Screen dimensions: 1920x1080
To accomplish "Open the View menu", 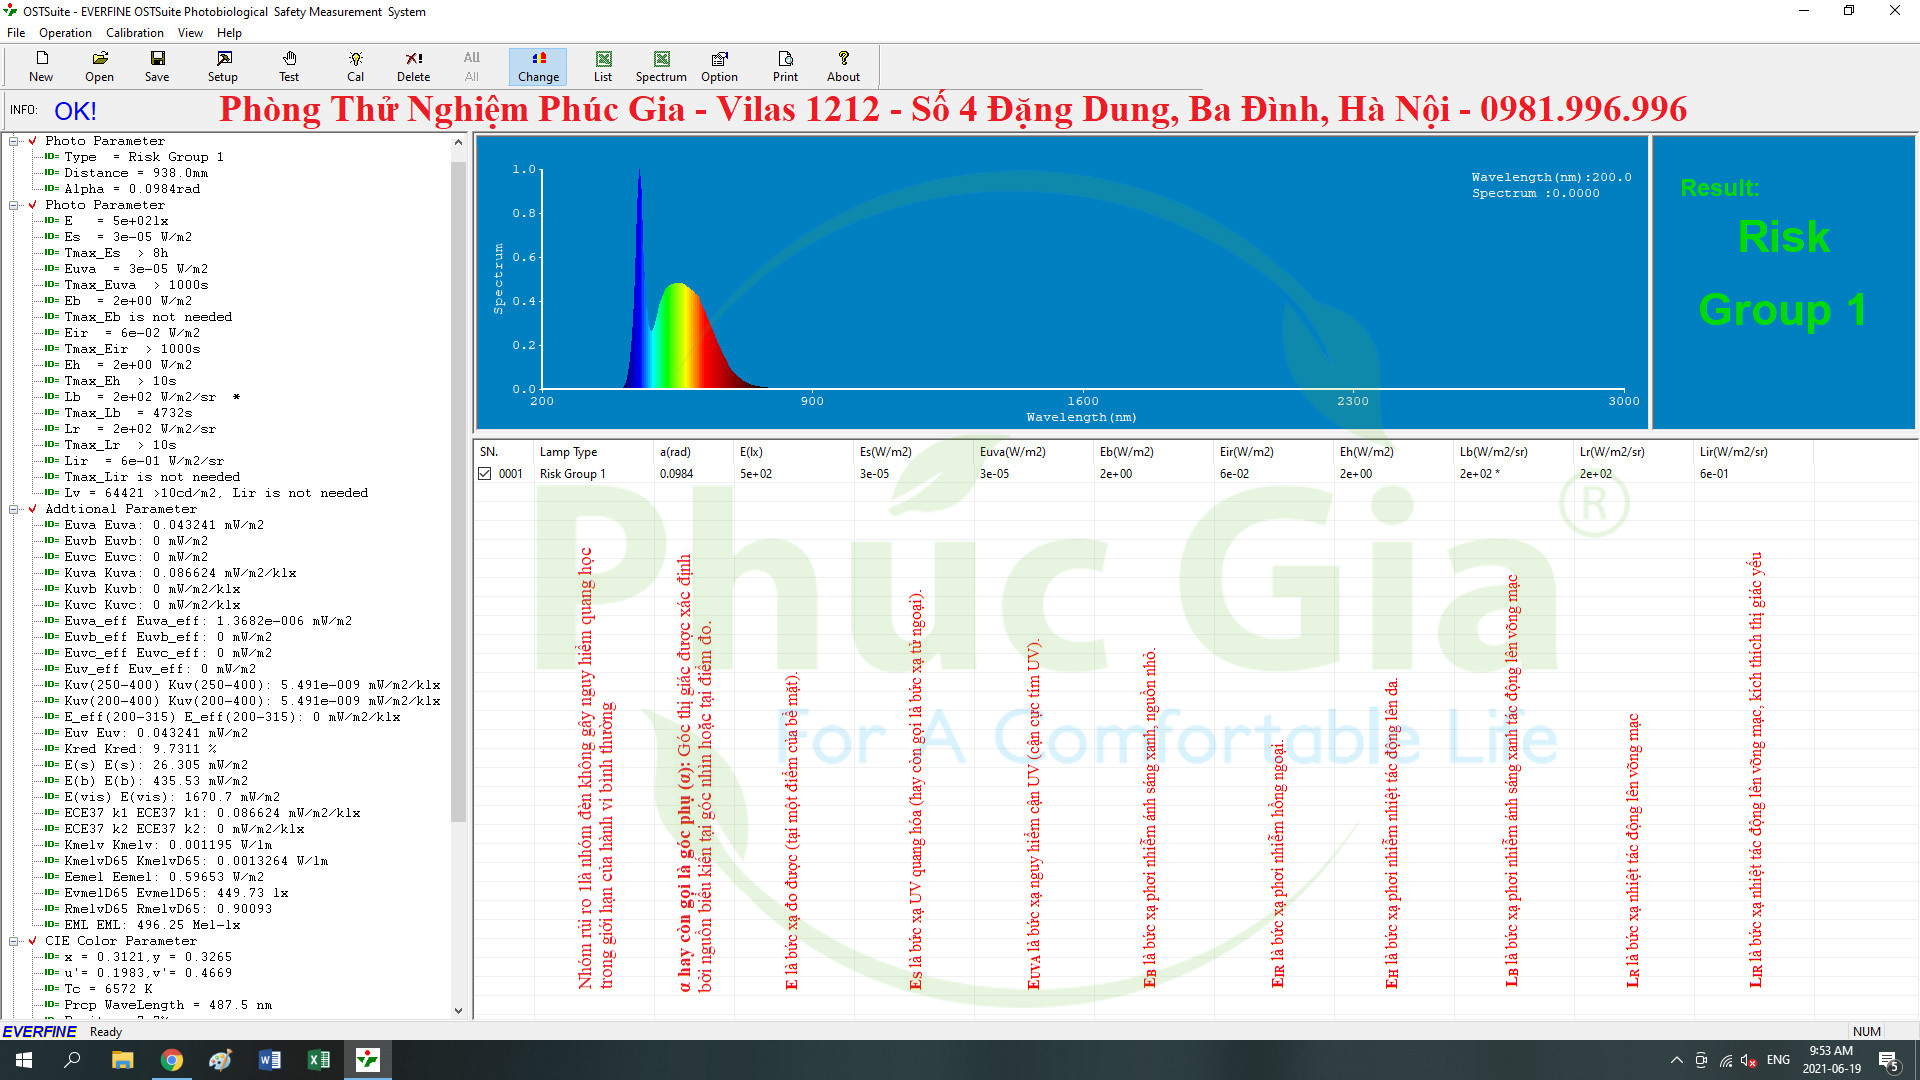I will (x=190, y=33).
